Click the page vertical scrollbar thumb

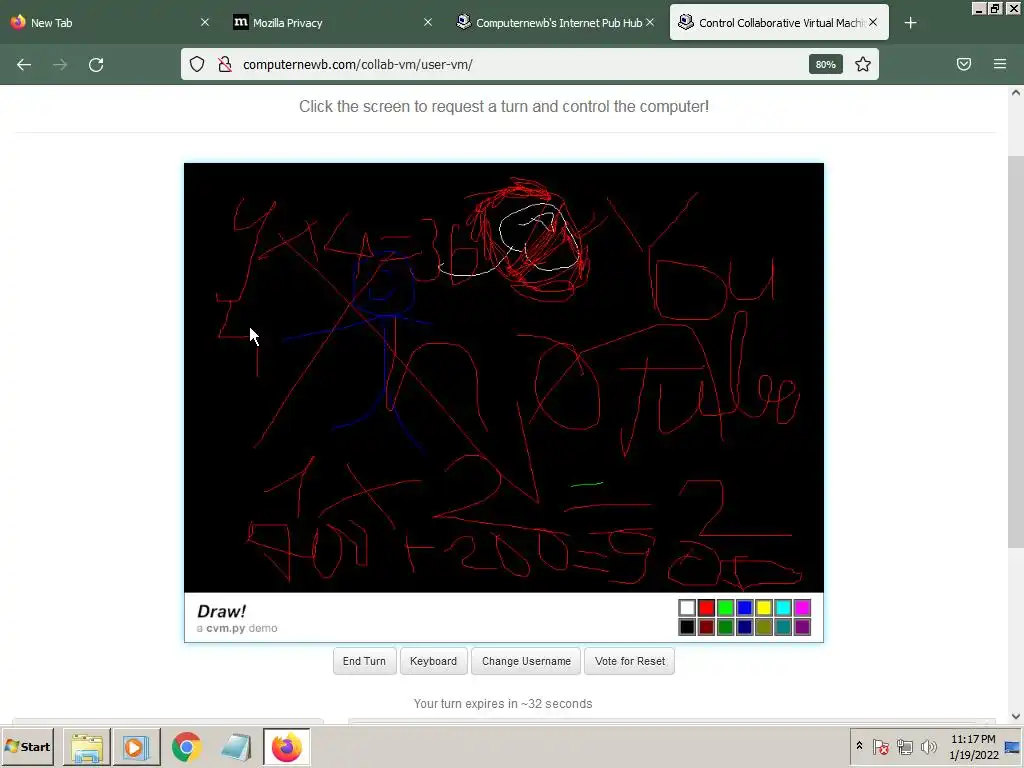(x=1016, y=352)
